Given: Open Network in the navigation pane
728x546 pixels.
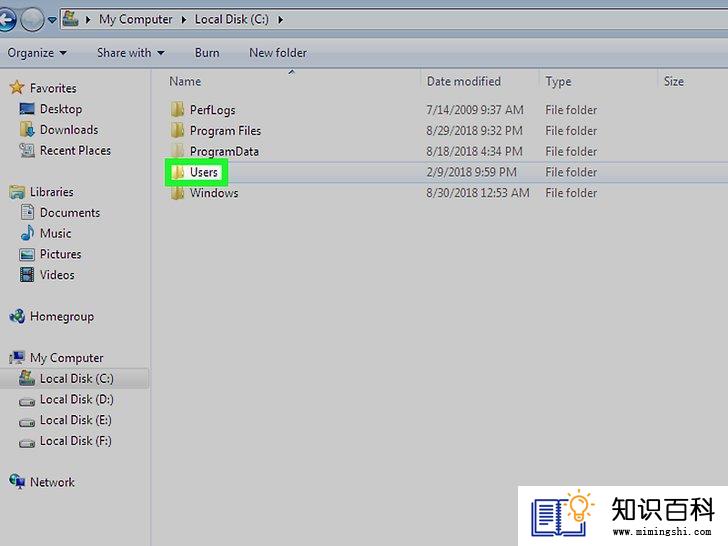Looking at the screenshot, I should click(52, 482).
